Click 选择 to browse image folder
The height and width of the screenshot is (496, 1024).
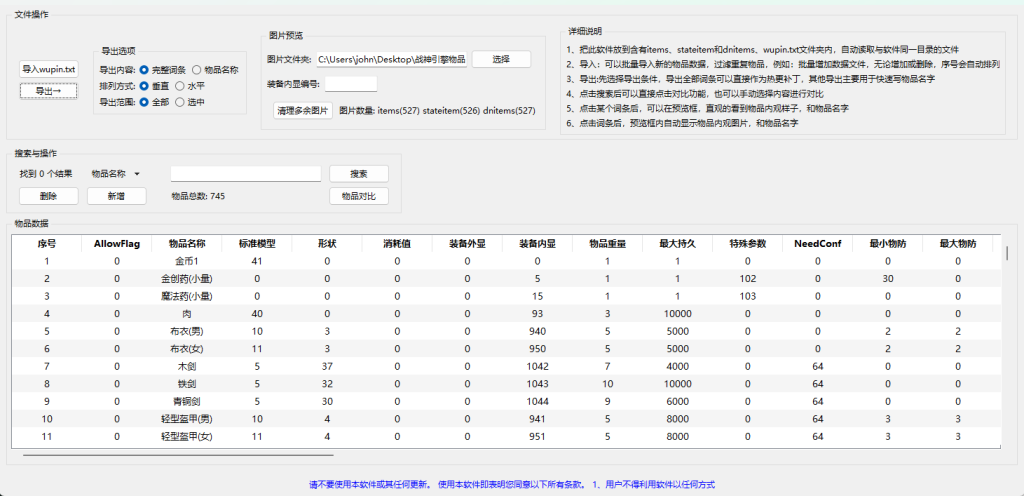point(501,59)
